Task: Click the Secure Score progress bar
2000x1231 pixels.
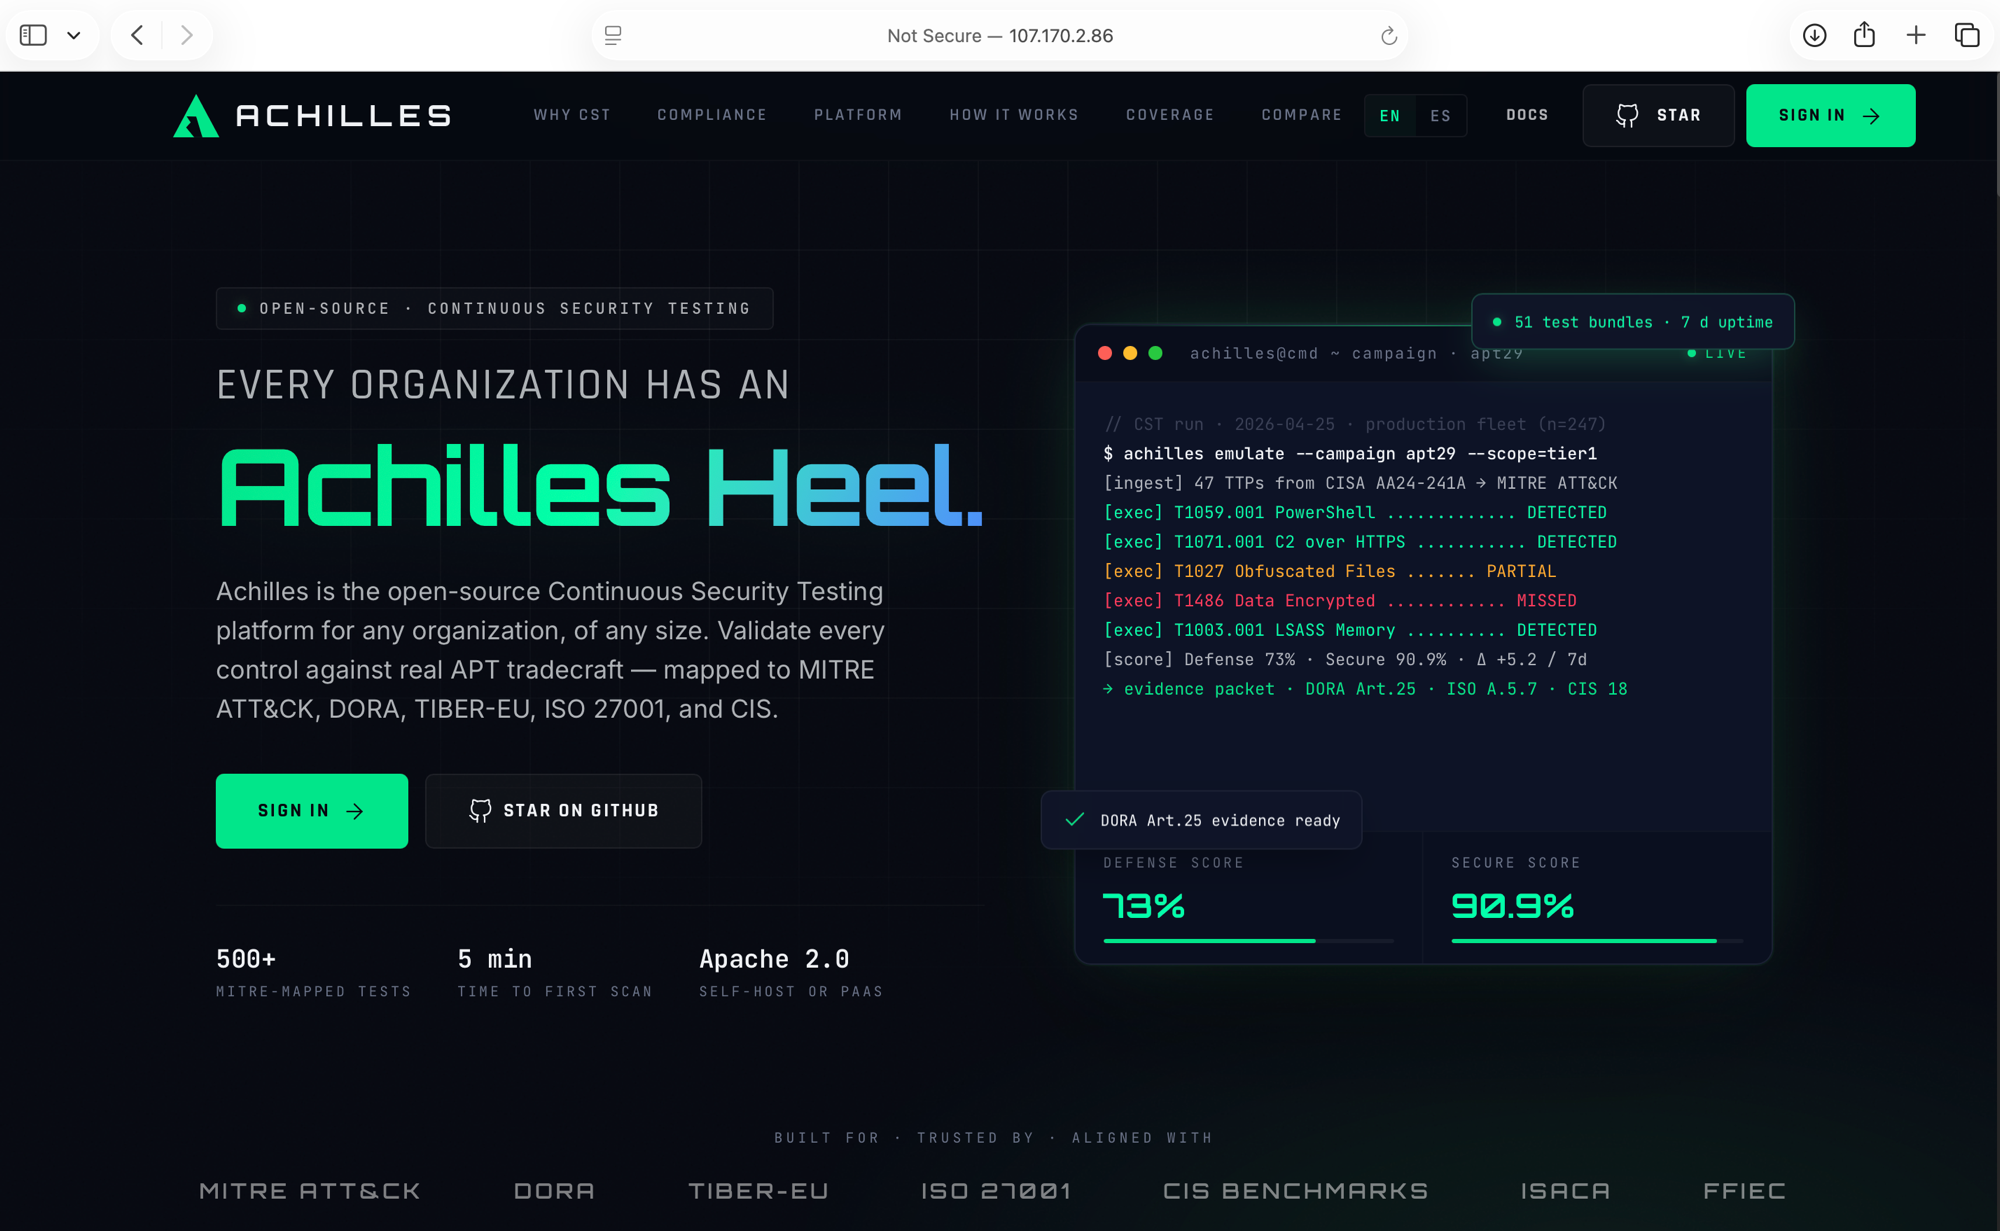Action: (1597, 941)
